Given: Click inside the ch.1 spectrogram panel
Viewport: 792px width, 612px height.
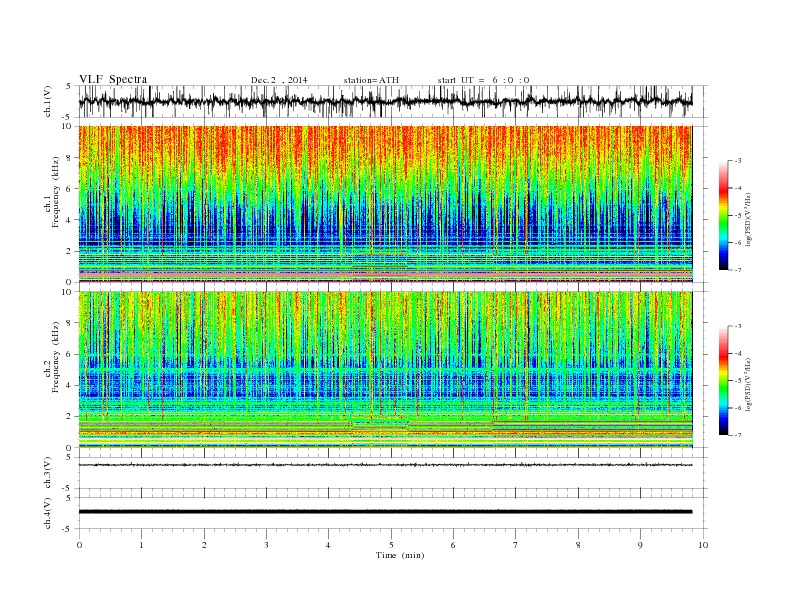Looking at the screenshot, I should [x=385, y=204].
